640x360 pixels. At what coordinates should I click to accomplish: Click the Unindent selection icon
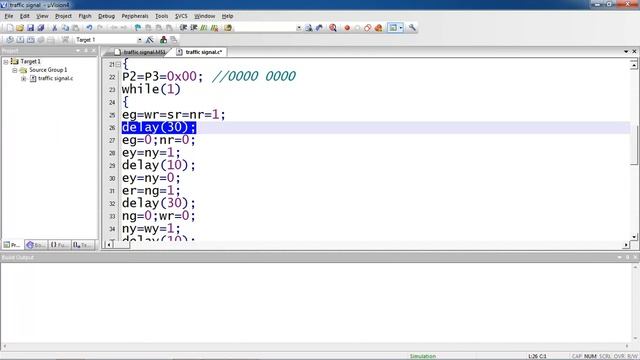[x=194, y=28]
